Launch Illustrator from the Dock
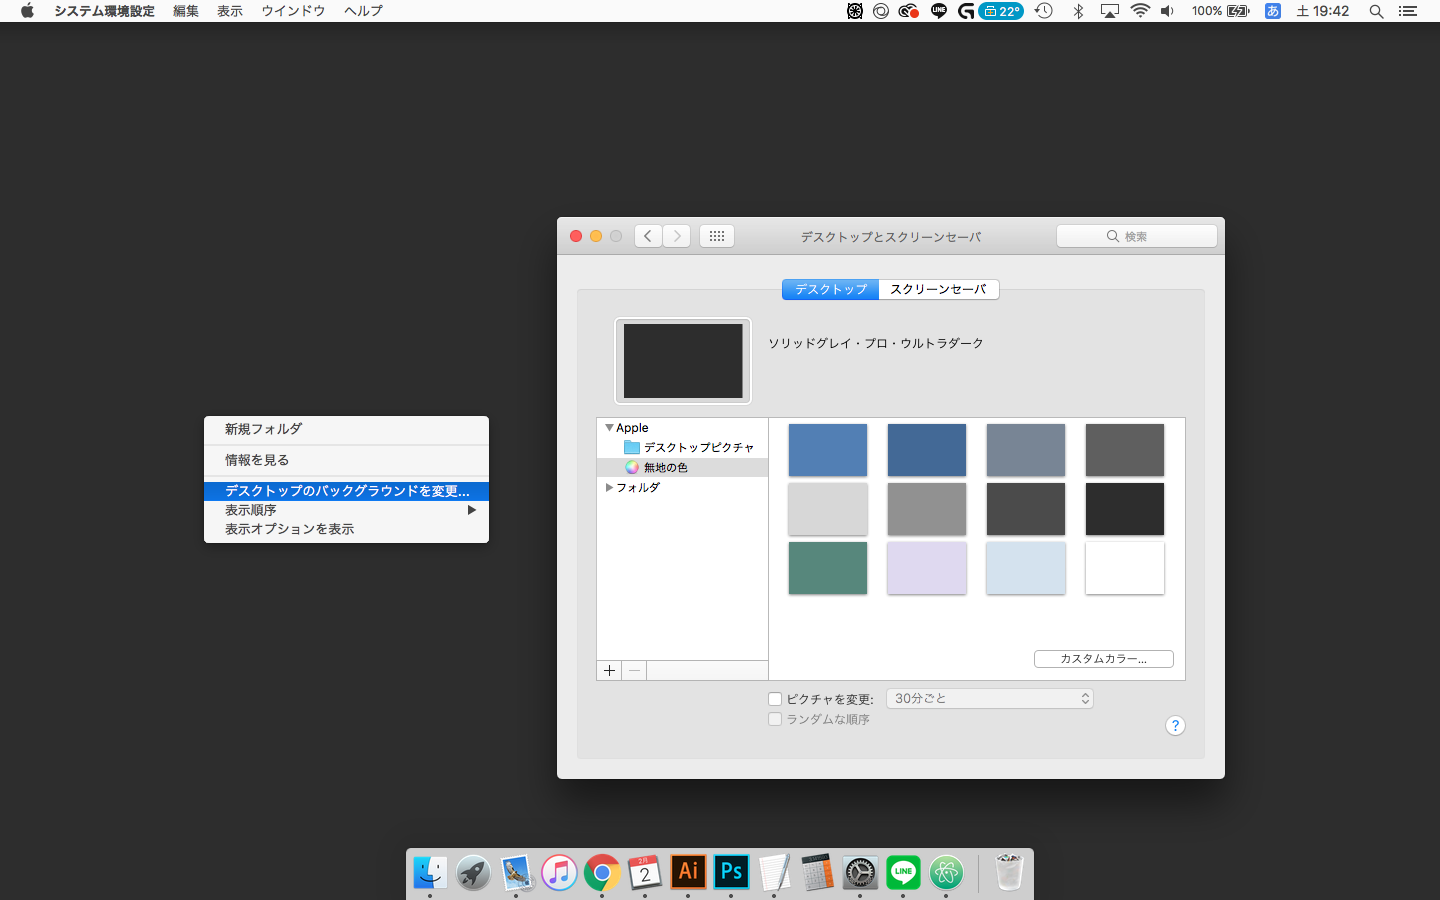This screenshot has height=900, width=1440. coord(688,872)
